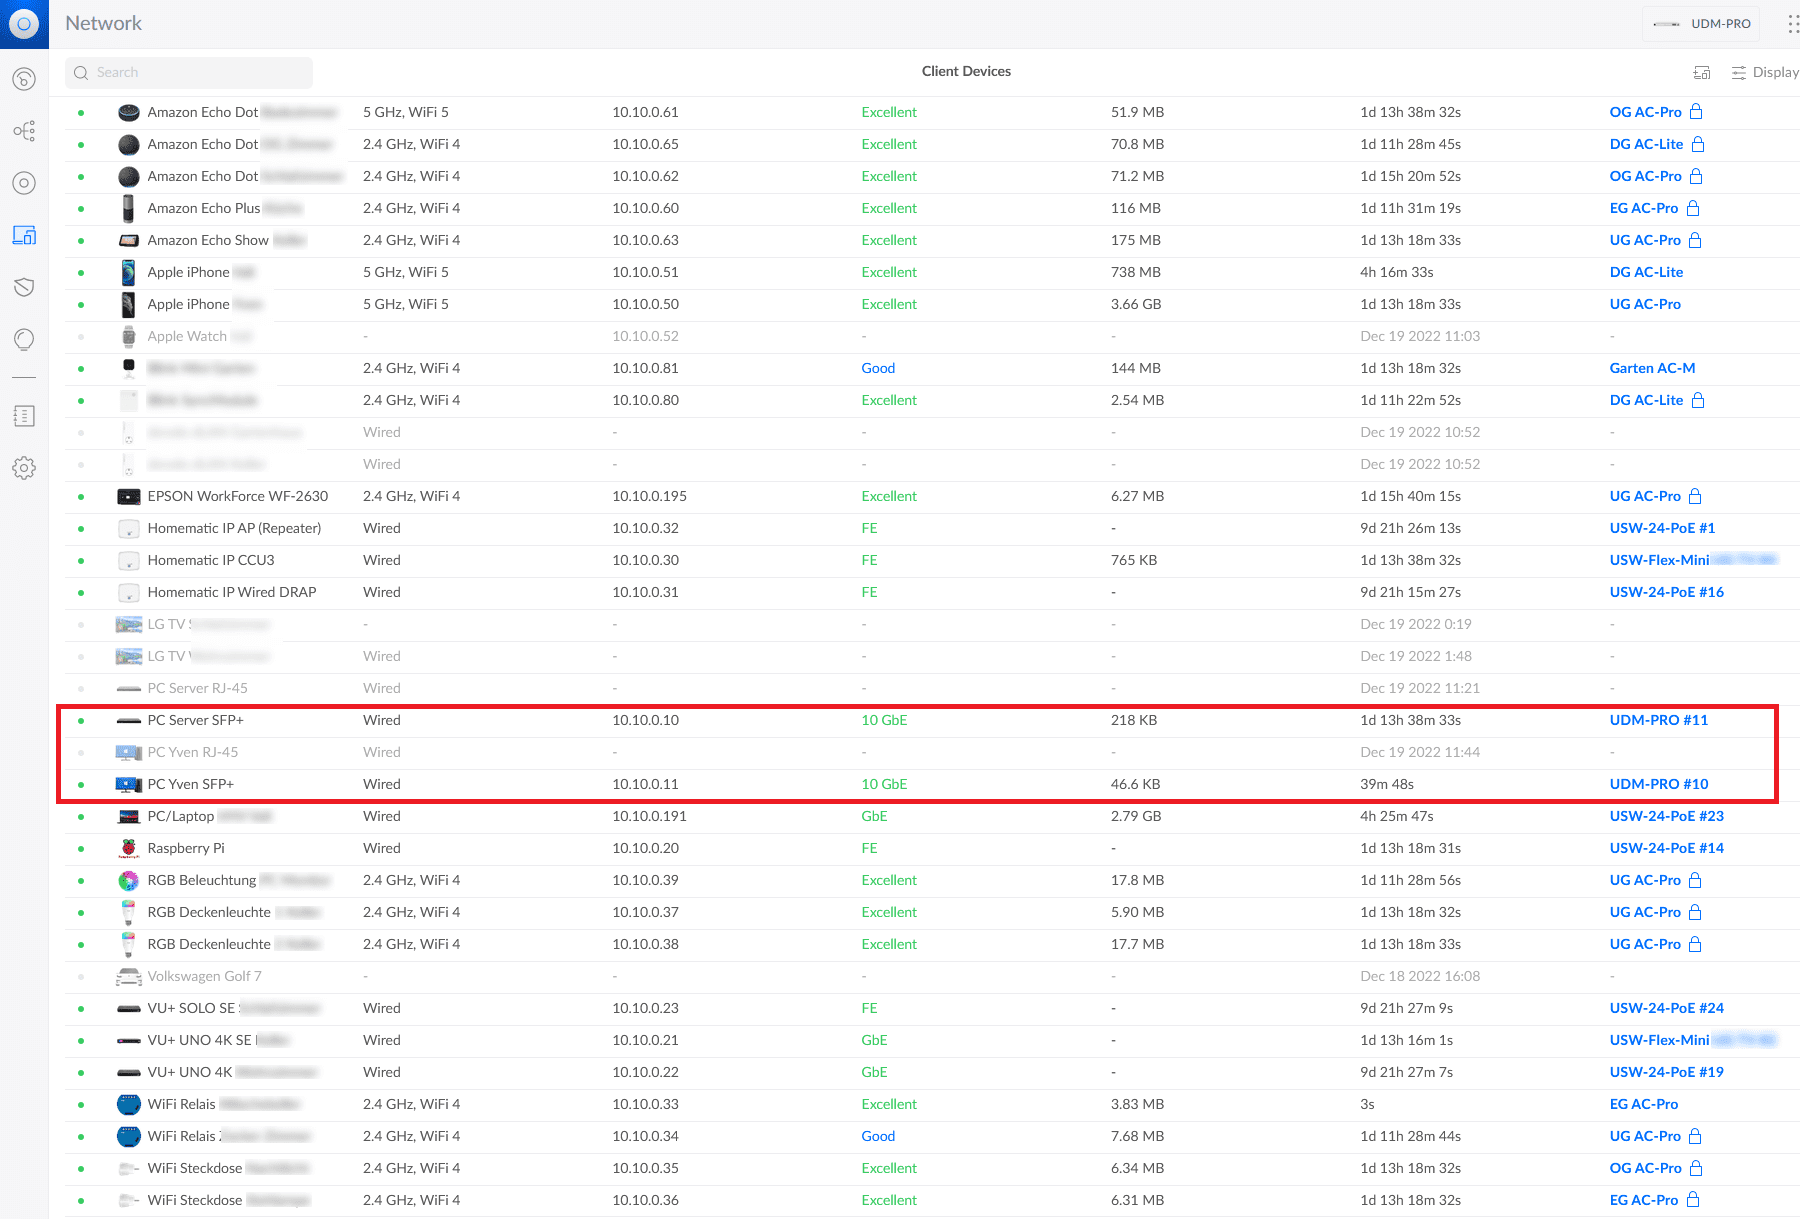The height and width of the screenshot is (1219, 1800).
Task: Click the Homematic IP CCU3 device icon
Action: [128, 560]
